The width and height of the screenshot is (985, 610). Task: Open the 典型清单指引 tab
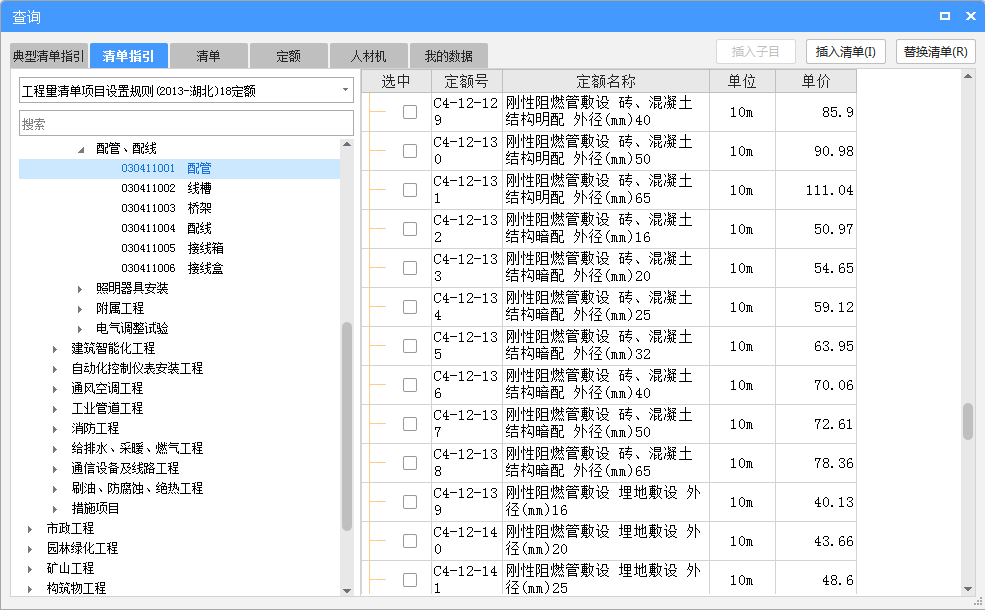tap(45, 55)
